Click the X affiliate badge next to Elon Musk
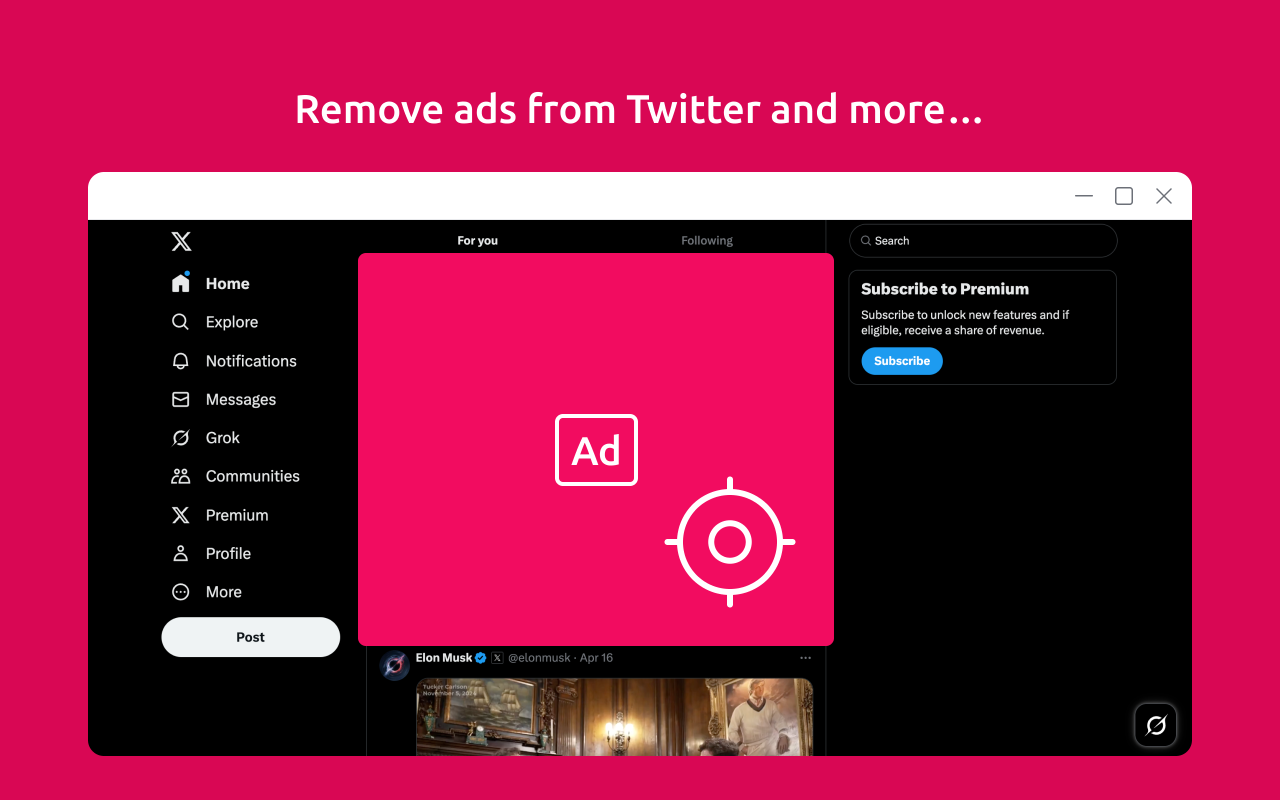 pos(497,658)
